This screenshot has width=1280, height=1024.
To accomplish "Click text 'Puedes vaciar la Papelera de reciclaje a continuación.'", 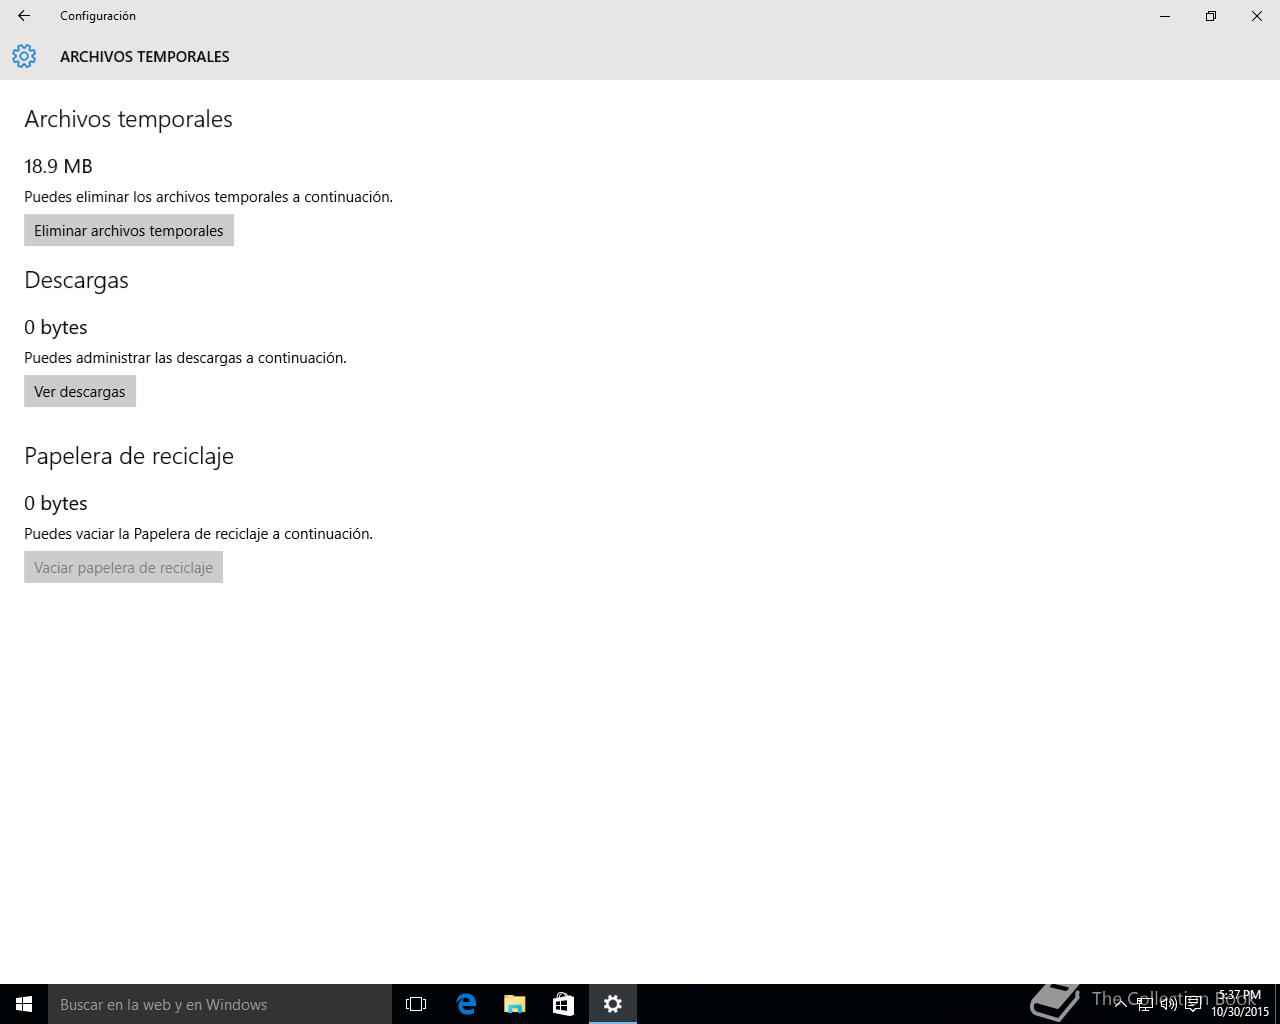I will [x=198, y=534].
